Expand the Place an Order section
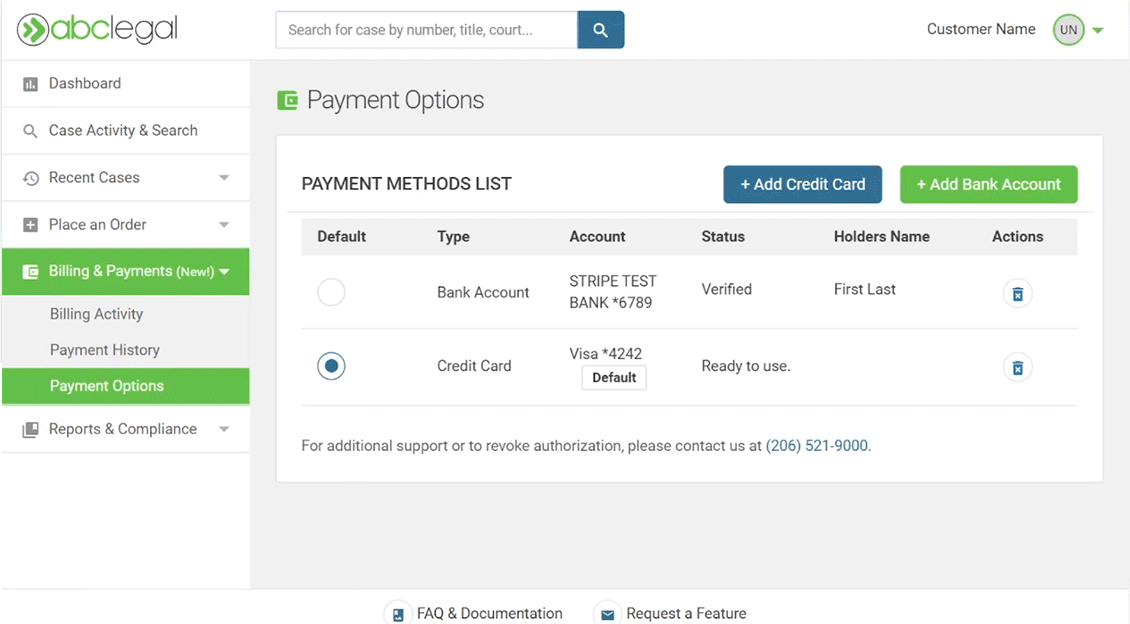Image resolution: width=1130 pixels, height=624 pixels. [x=224, y=225]
